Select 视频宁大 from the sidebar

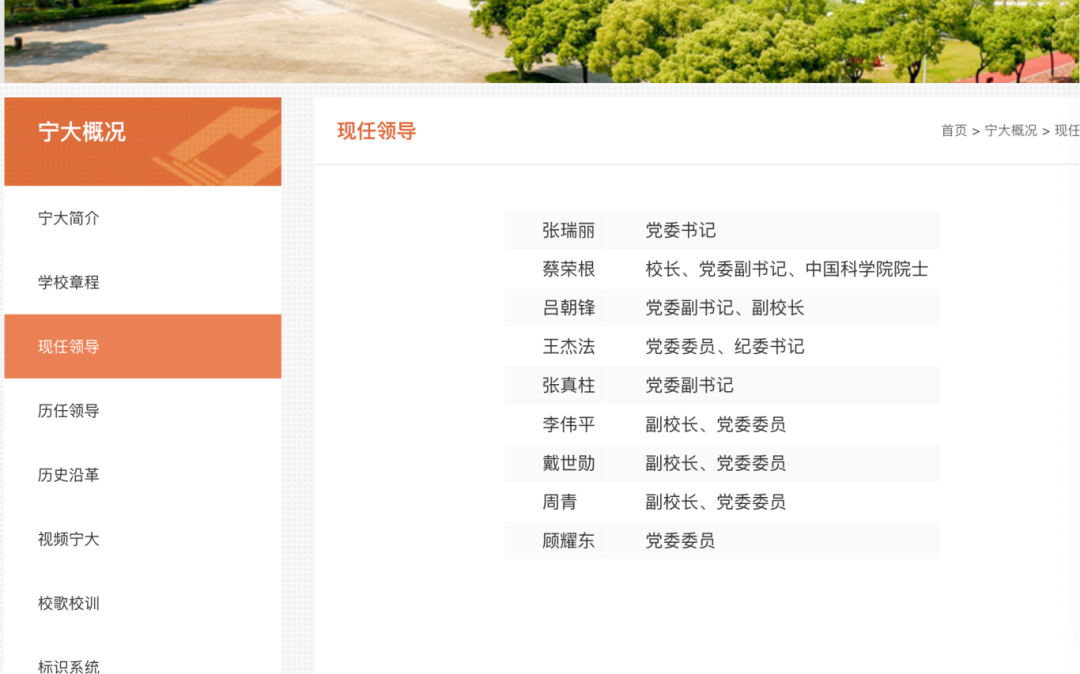coord(69,539)
